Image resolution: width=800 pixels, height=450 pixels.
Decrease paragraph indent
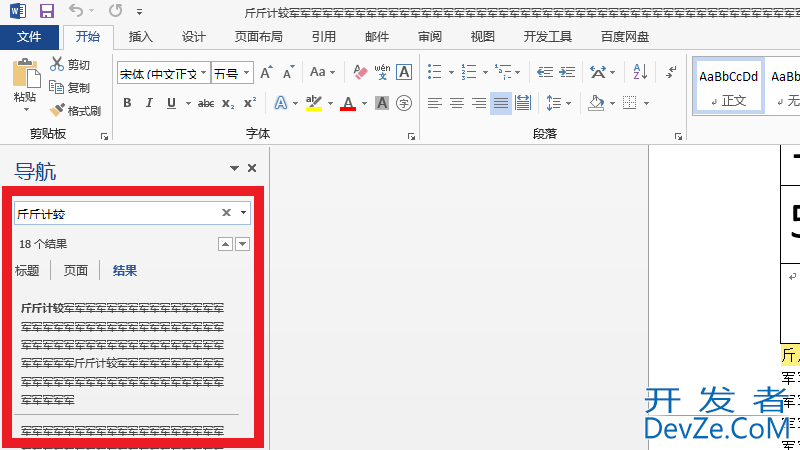click(544, 72)
